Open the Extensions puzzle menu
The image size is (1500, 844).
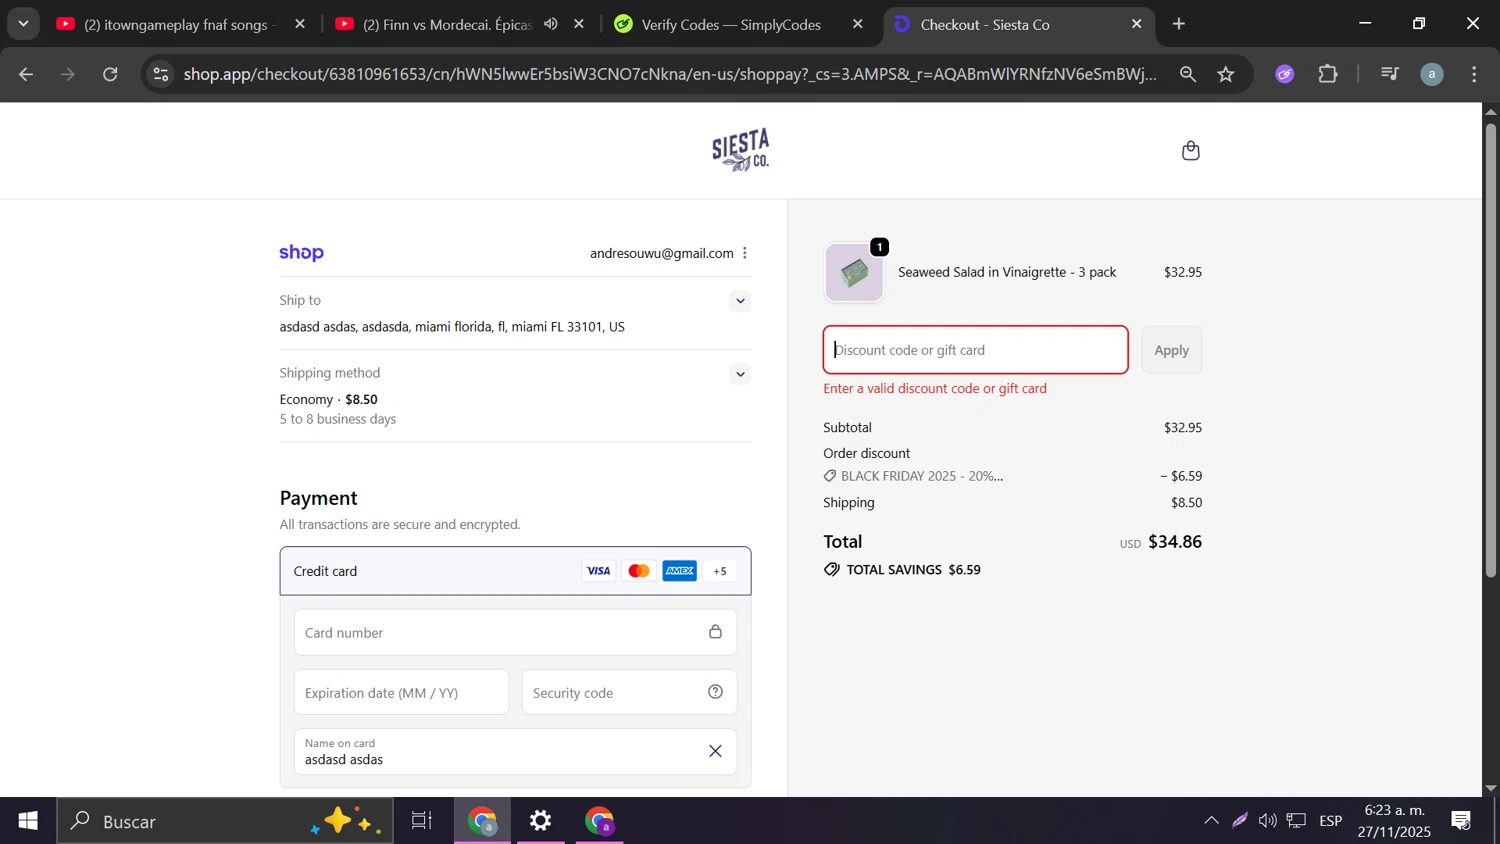pyautogui.click(x=1328, y=74)
